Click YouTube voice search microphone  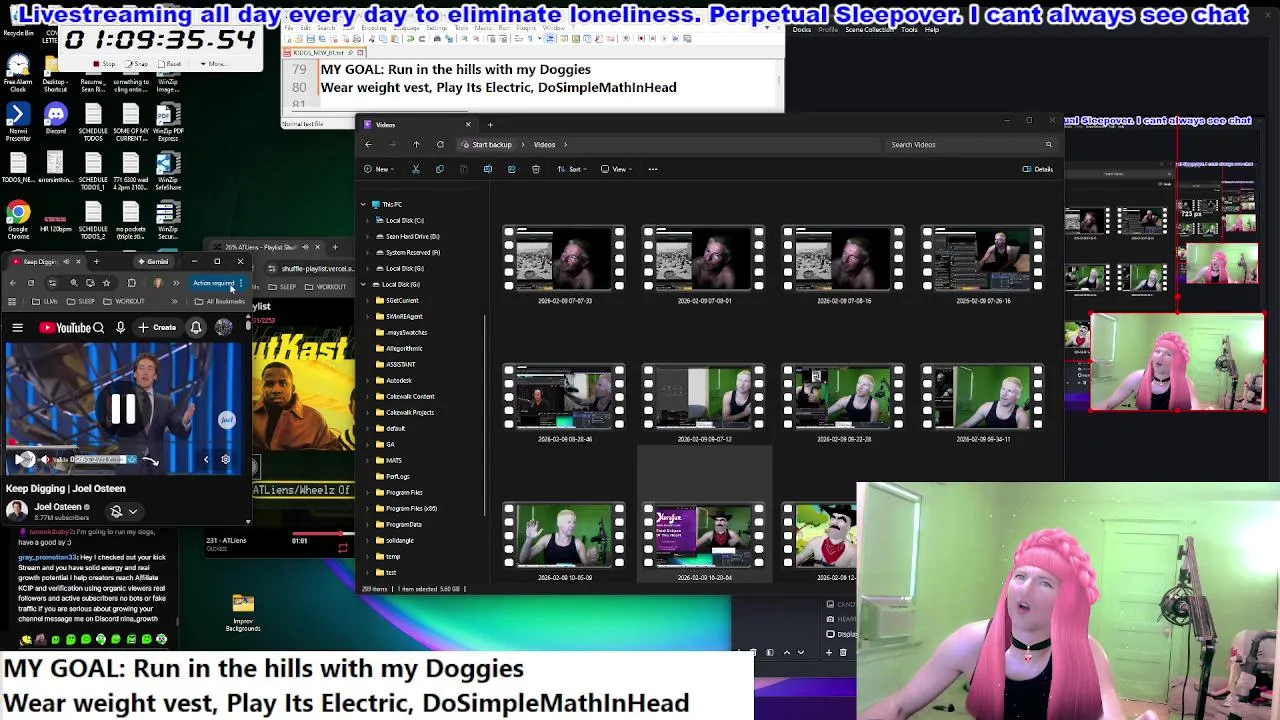tap(120, 328)
